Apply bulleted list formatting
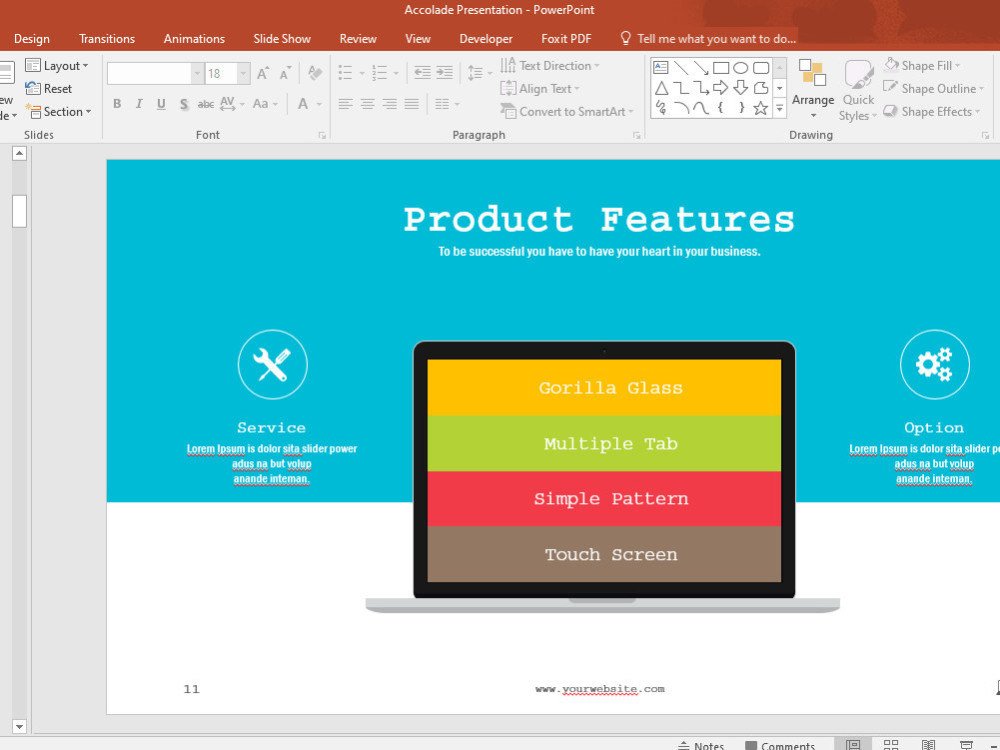Screen dimensions: 1000x750 pos(345,72)
